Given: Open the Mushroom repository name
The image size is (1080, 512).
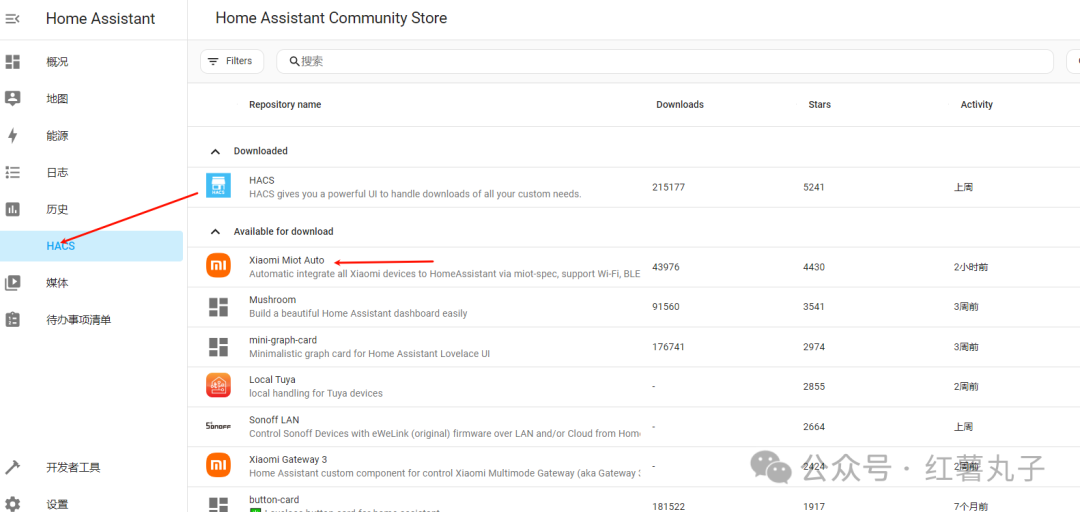Looking at the screenshot, I should click(273, 300).
